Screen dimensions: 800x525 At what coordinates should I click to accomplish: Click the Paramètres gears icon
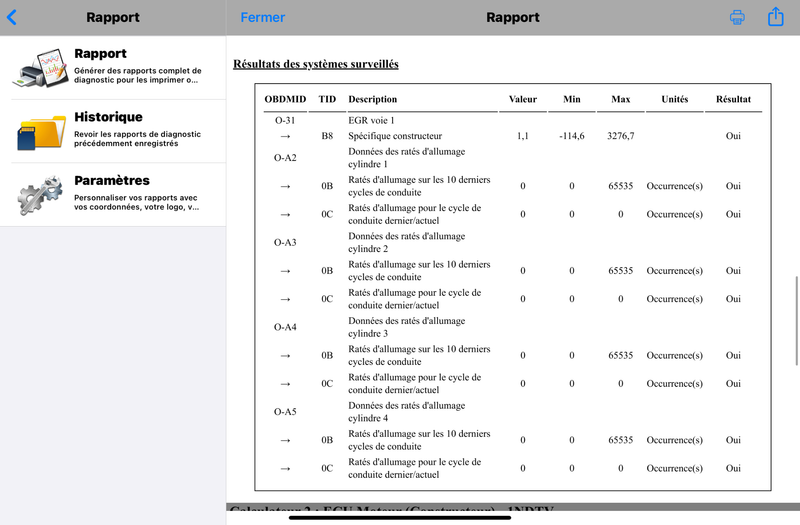(40, 195)
